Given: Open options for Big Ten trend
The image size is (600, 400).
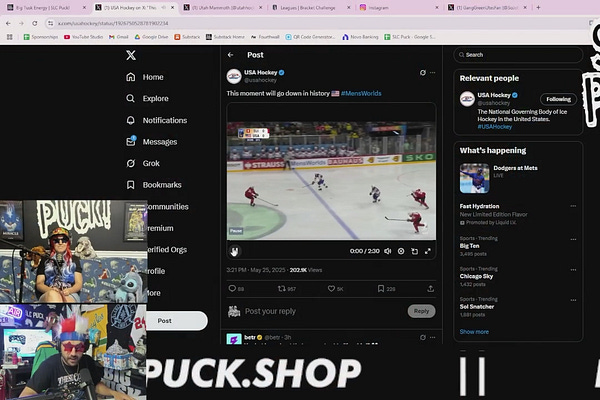Looking at the screenshot, I should pos(573,239).
